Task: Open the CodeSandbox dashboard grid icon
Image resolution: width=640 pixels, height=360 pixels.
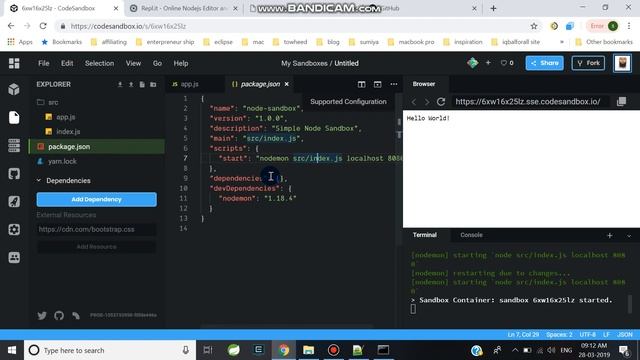Action: click(x=14, y=63)
